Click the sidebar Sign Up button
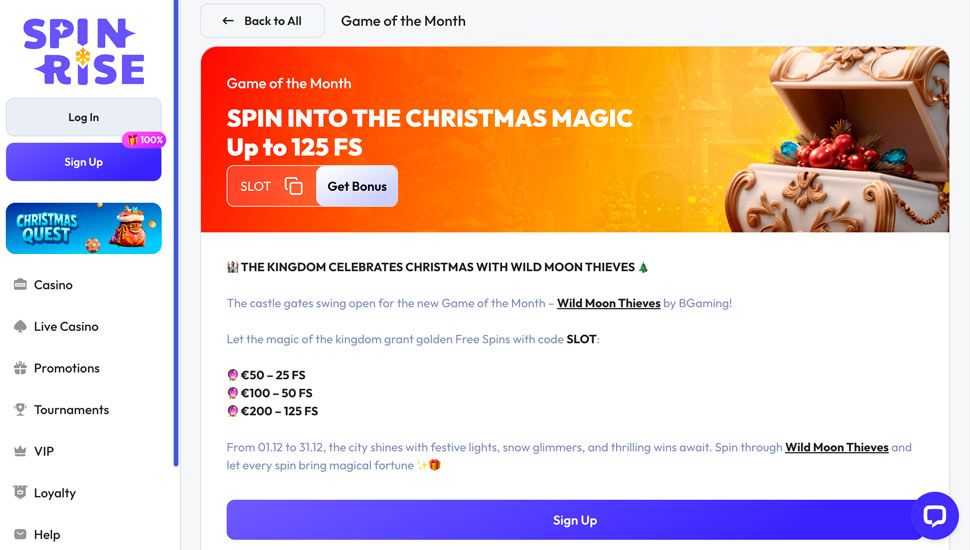Screen dimensions: 970x550 click(x=84, y=162)
